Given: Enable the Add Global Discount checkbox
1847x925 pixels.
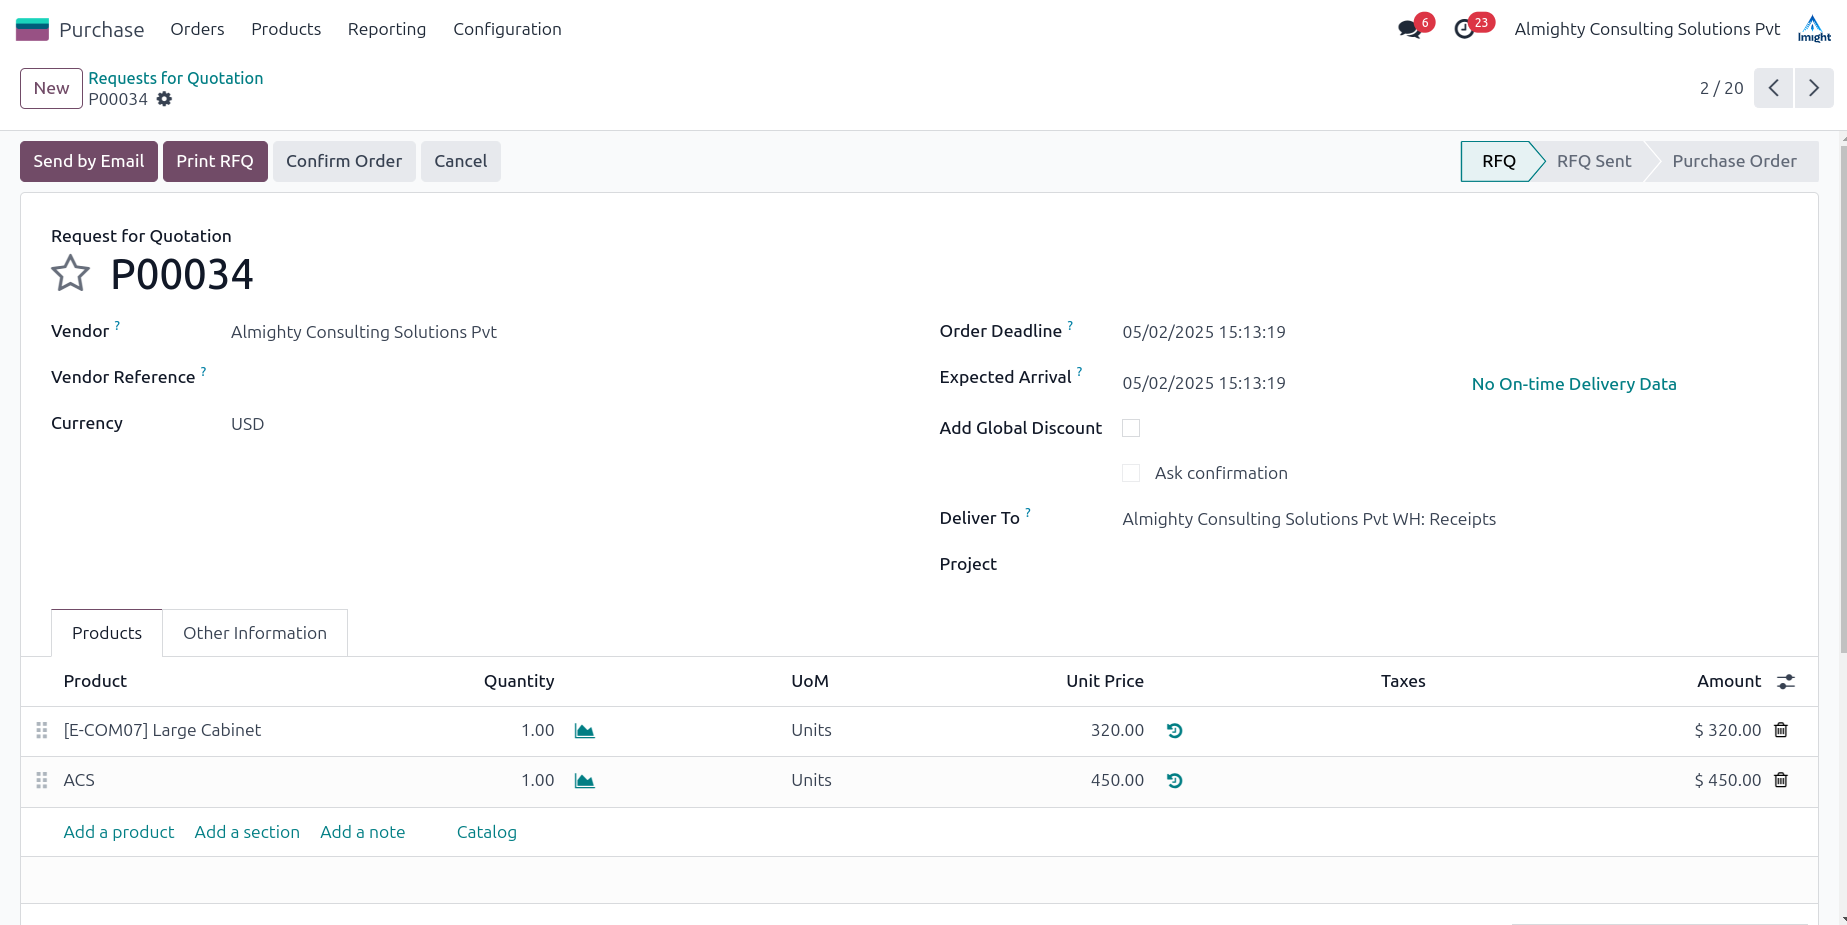Looking at the screenshot, I should pyautogui.click(x=1131, y=428).
